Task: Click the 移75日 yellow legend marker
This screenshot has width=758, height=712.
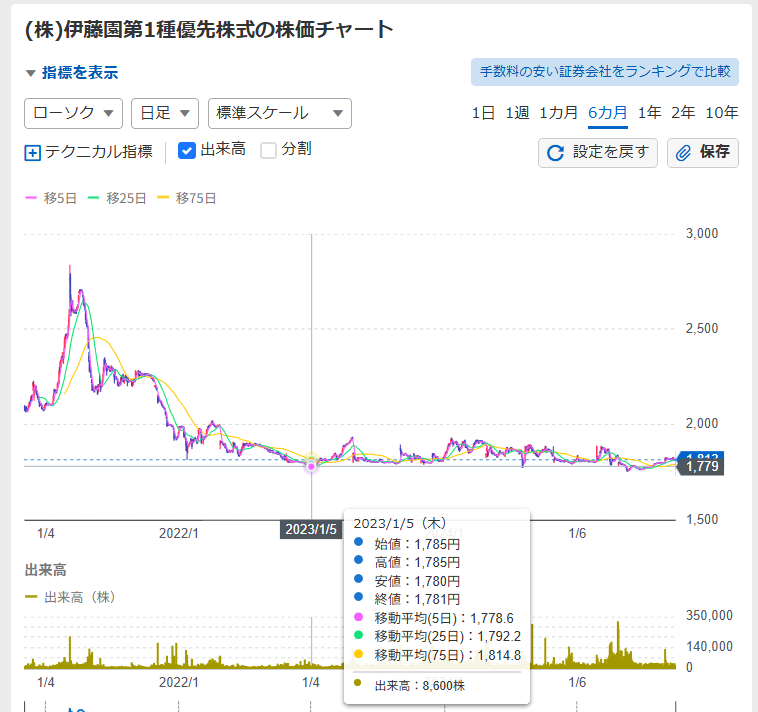Action: [163, 198]
